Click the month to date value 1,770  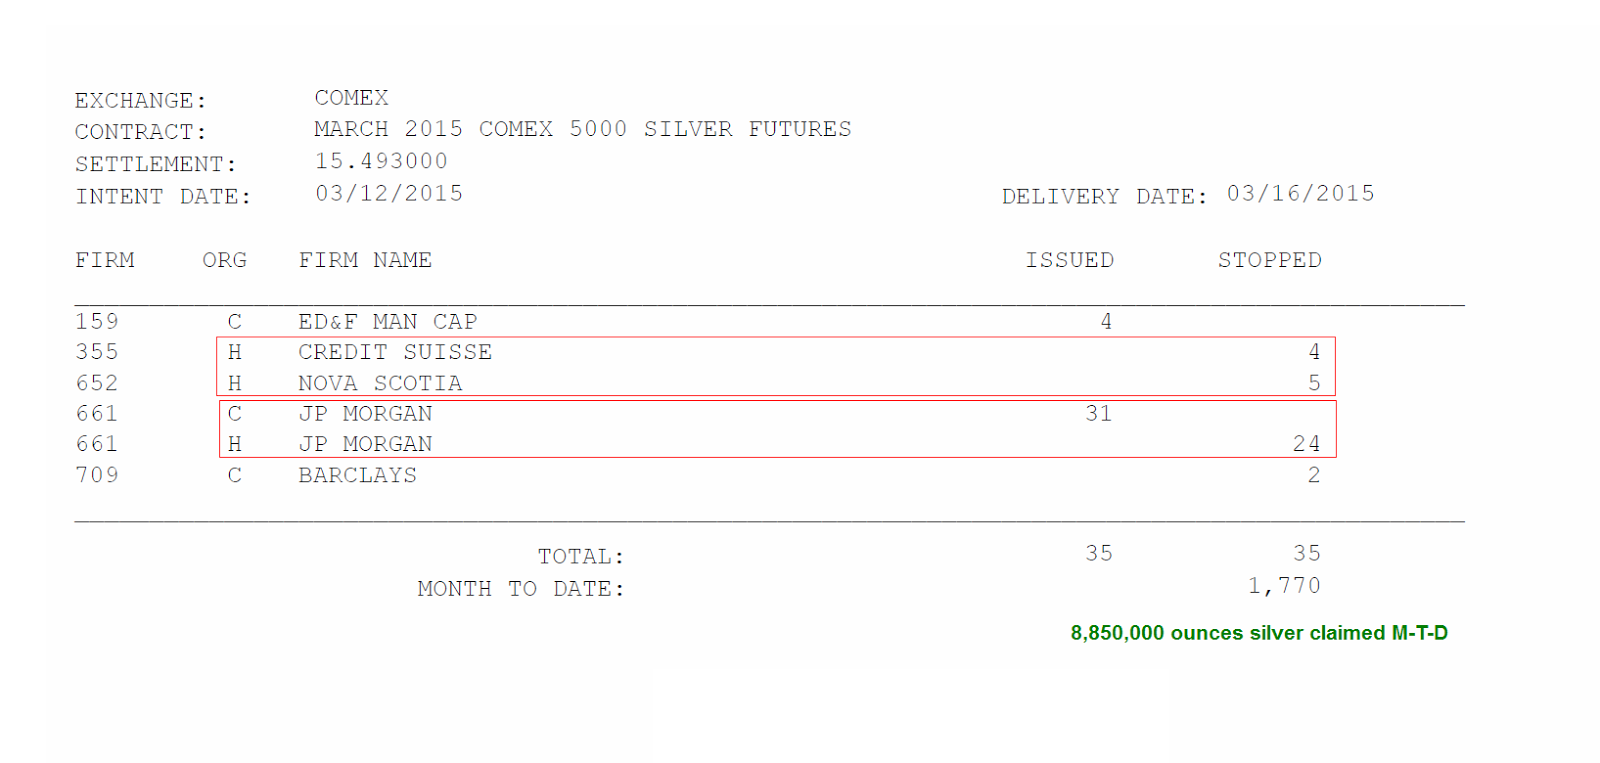(1284, 586)
